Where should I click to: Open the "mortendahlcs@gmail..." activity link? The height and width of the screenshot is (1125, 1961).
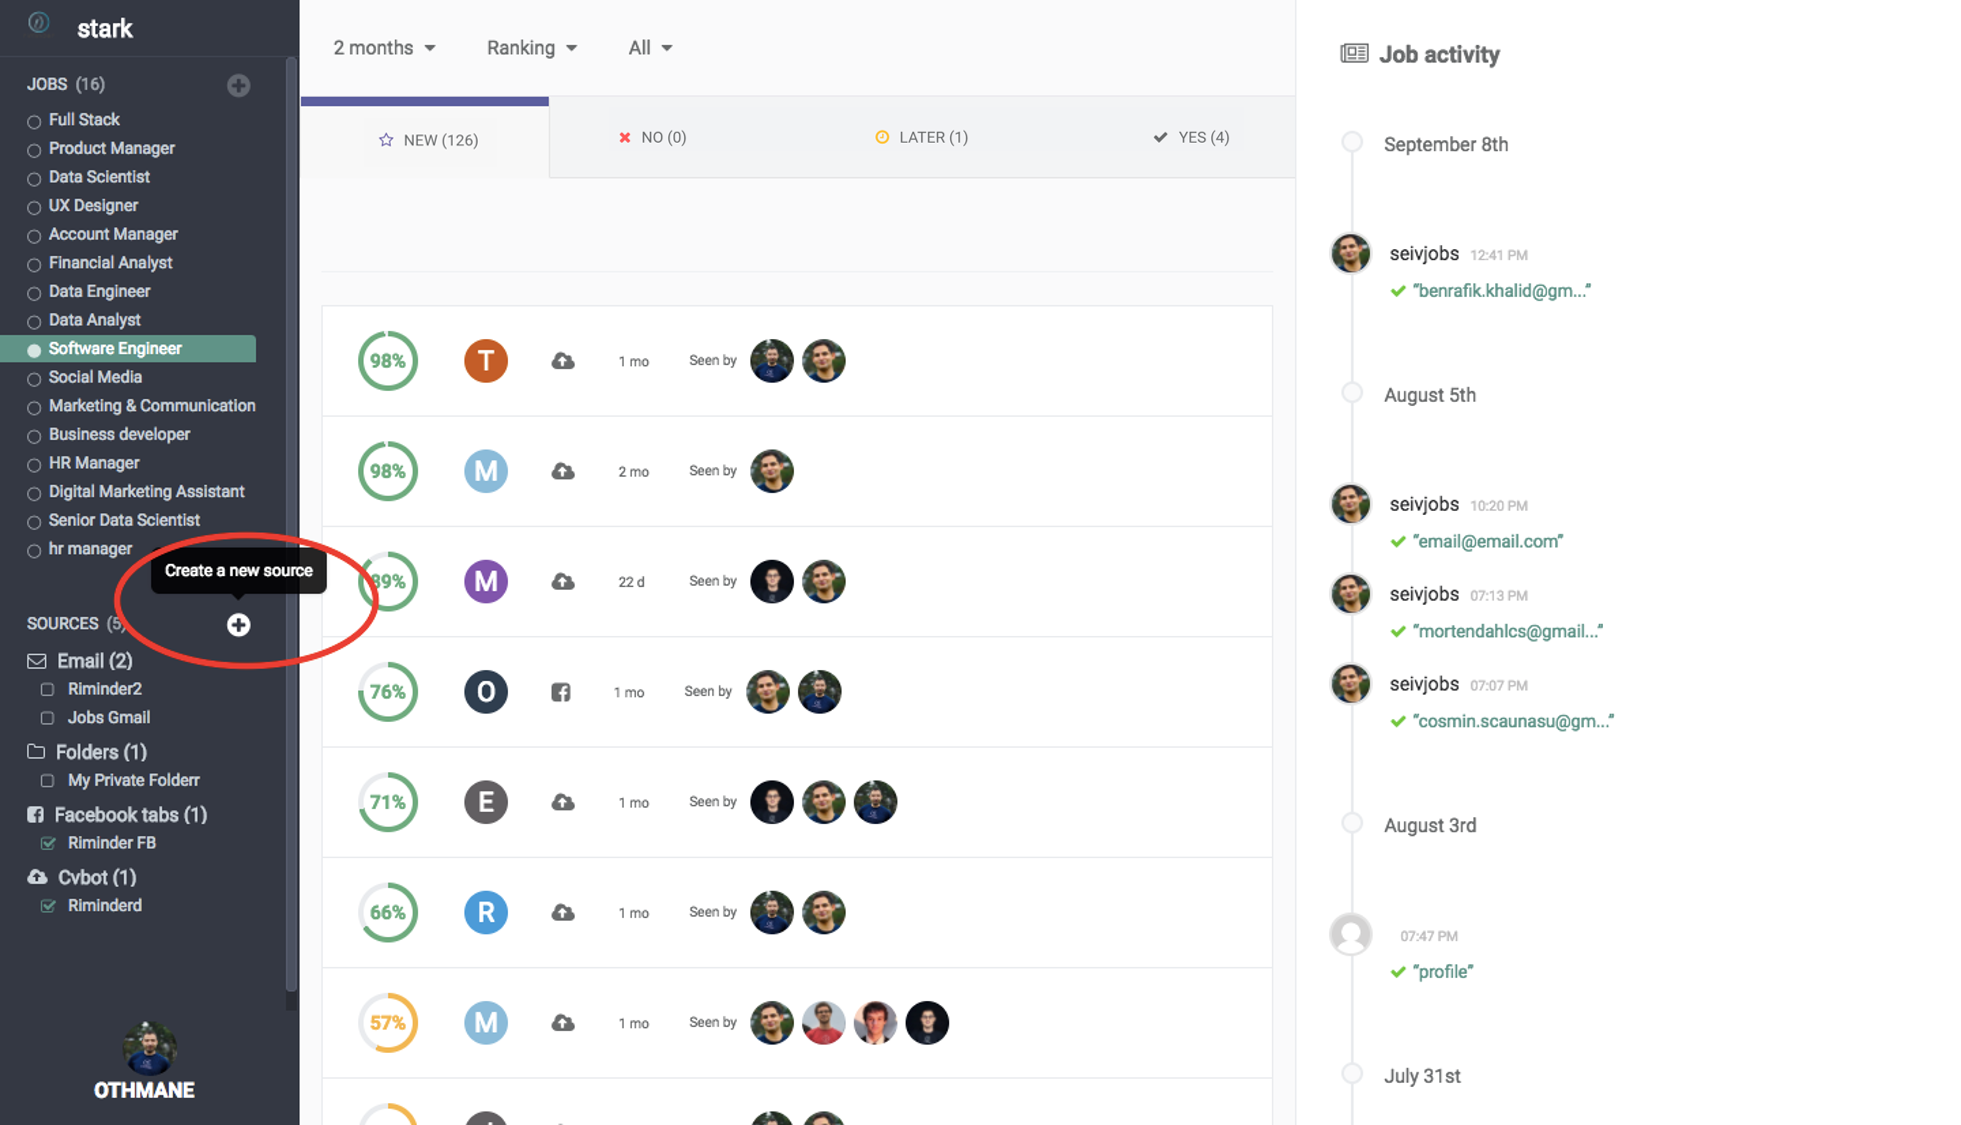tap(1507, 631)
